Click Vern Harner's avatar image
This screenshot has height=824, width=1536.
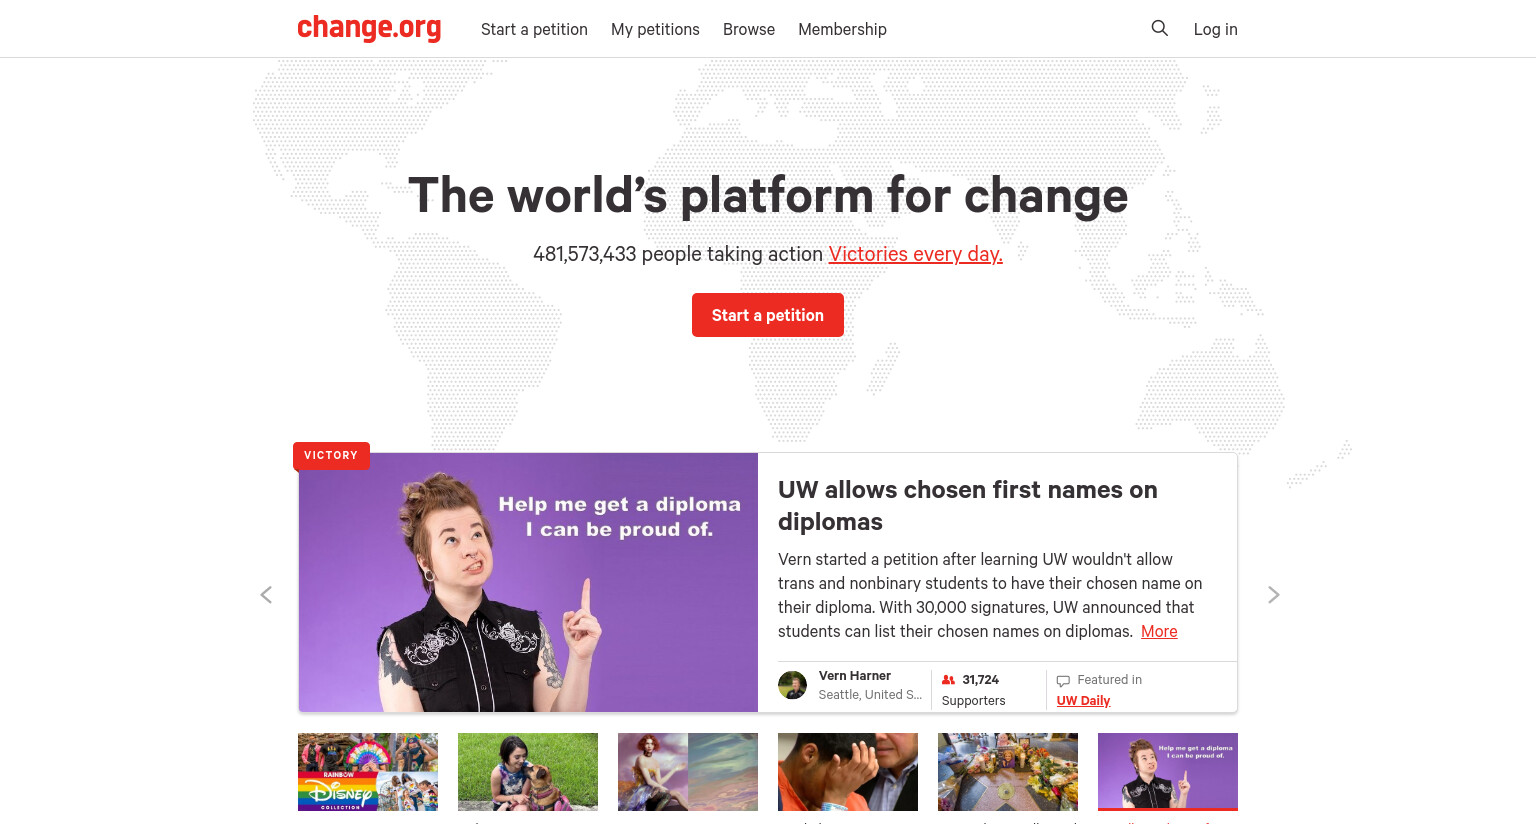(792, 685)
